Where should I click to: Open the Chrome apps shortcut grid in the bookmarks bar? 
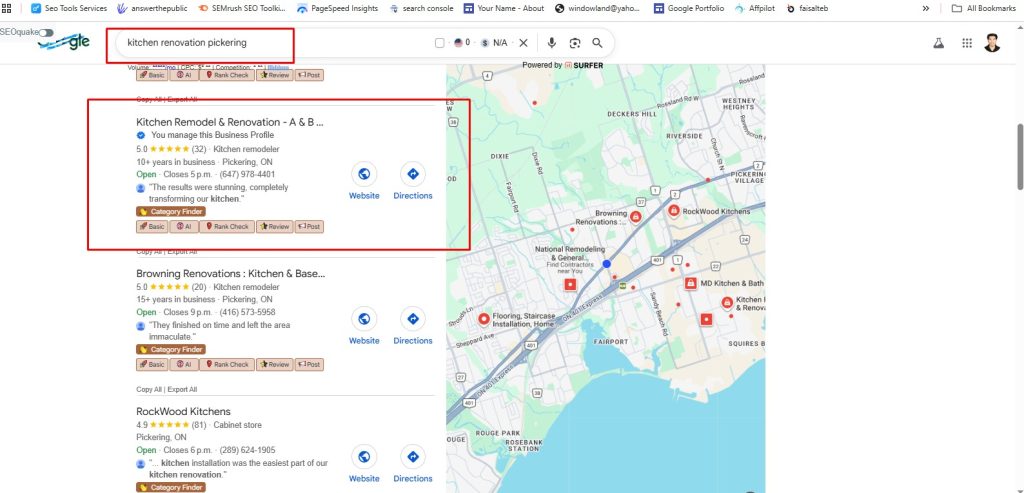7,8
